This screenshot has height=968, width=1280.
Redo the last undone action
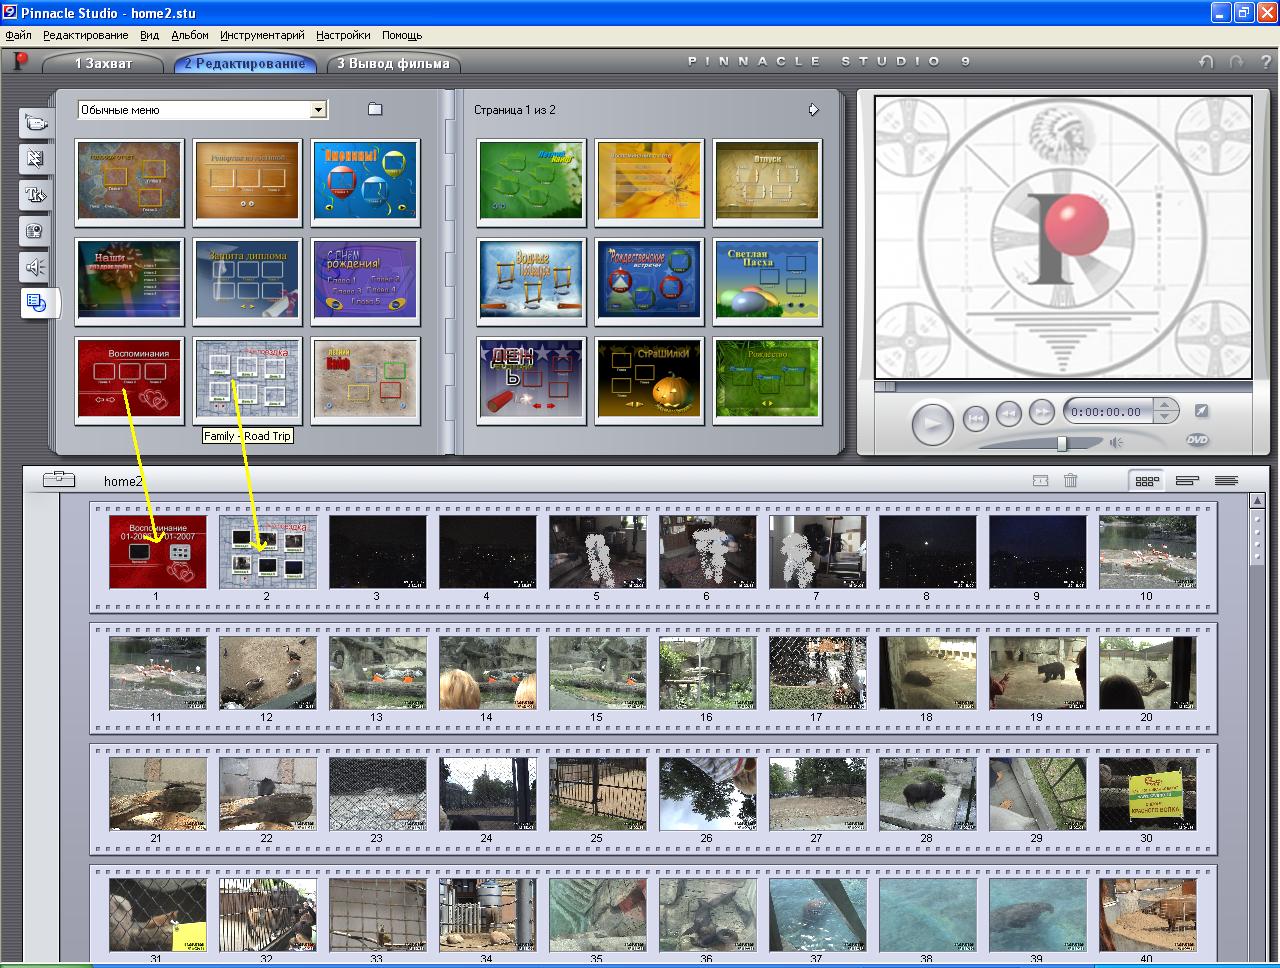pos(1237,62)
